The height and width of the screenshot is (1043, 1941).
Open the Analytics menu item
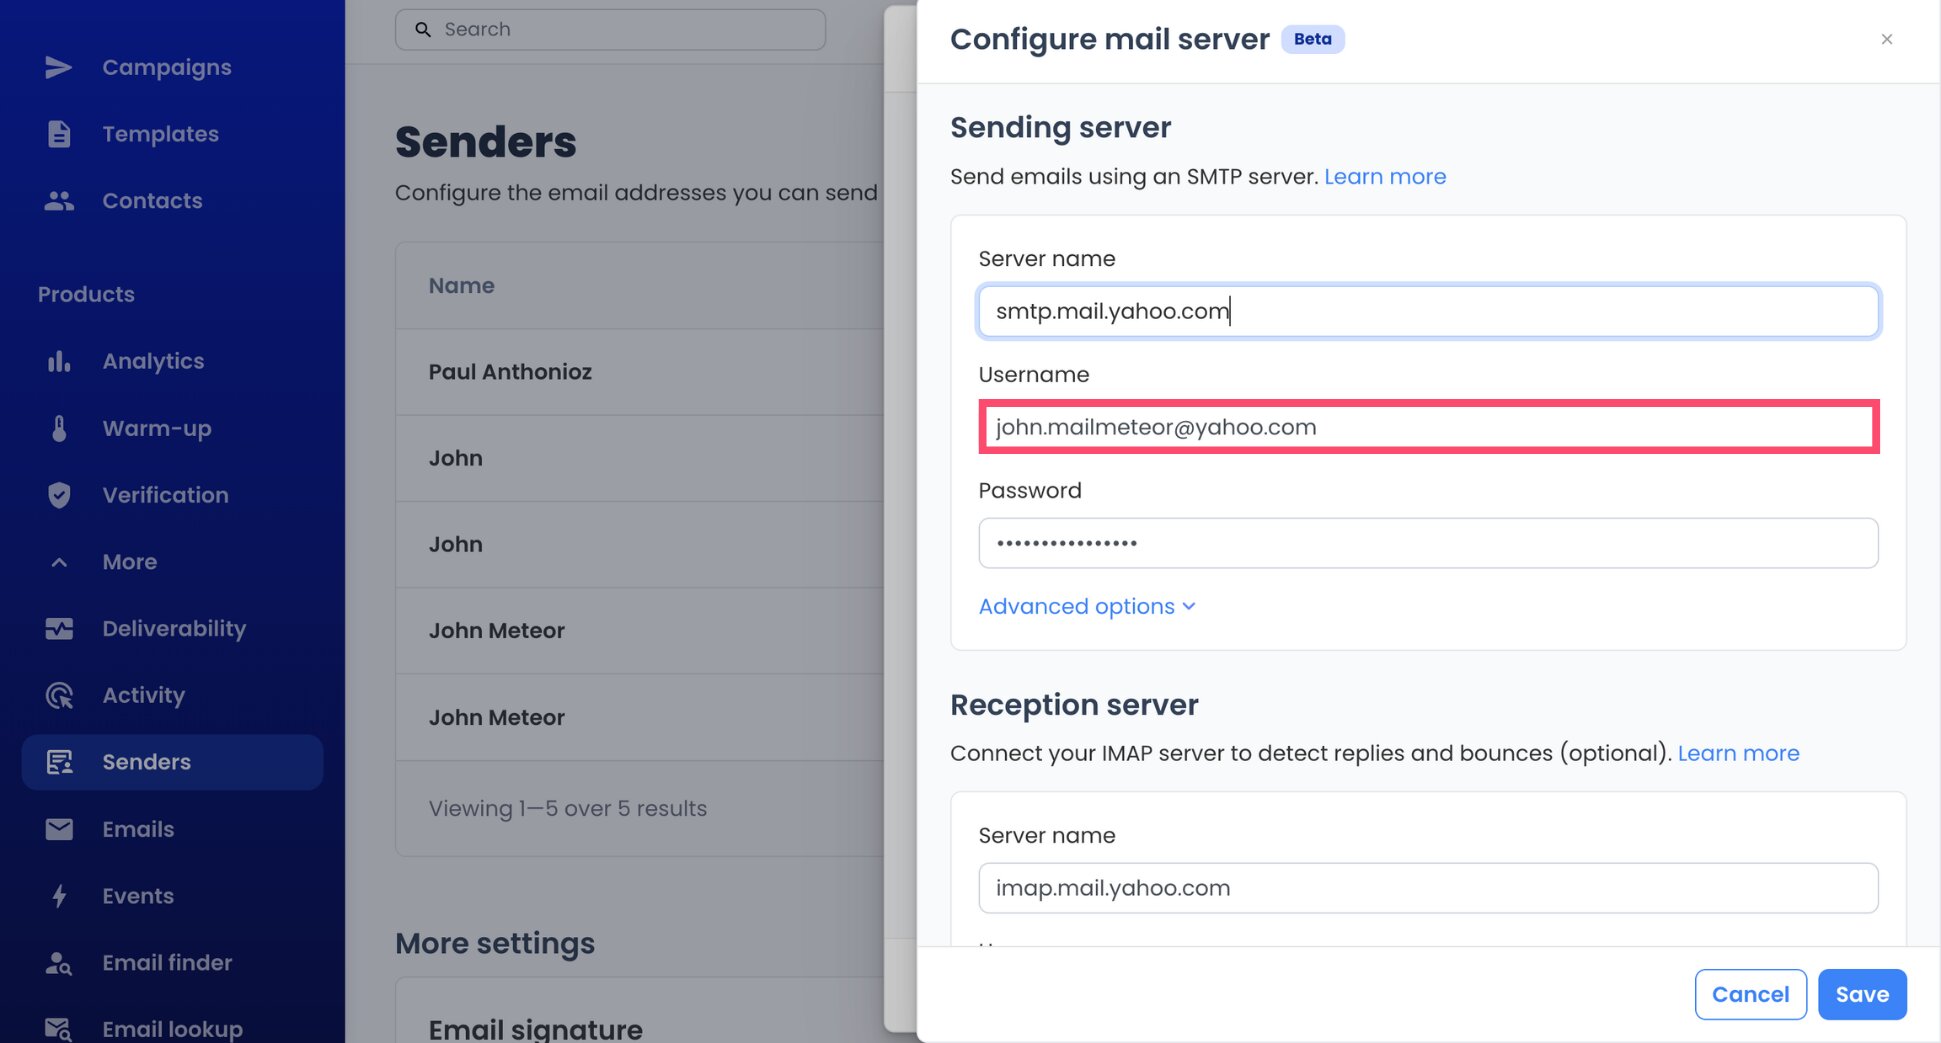[x=153, y=361]
